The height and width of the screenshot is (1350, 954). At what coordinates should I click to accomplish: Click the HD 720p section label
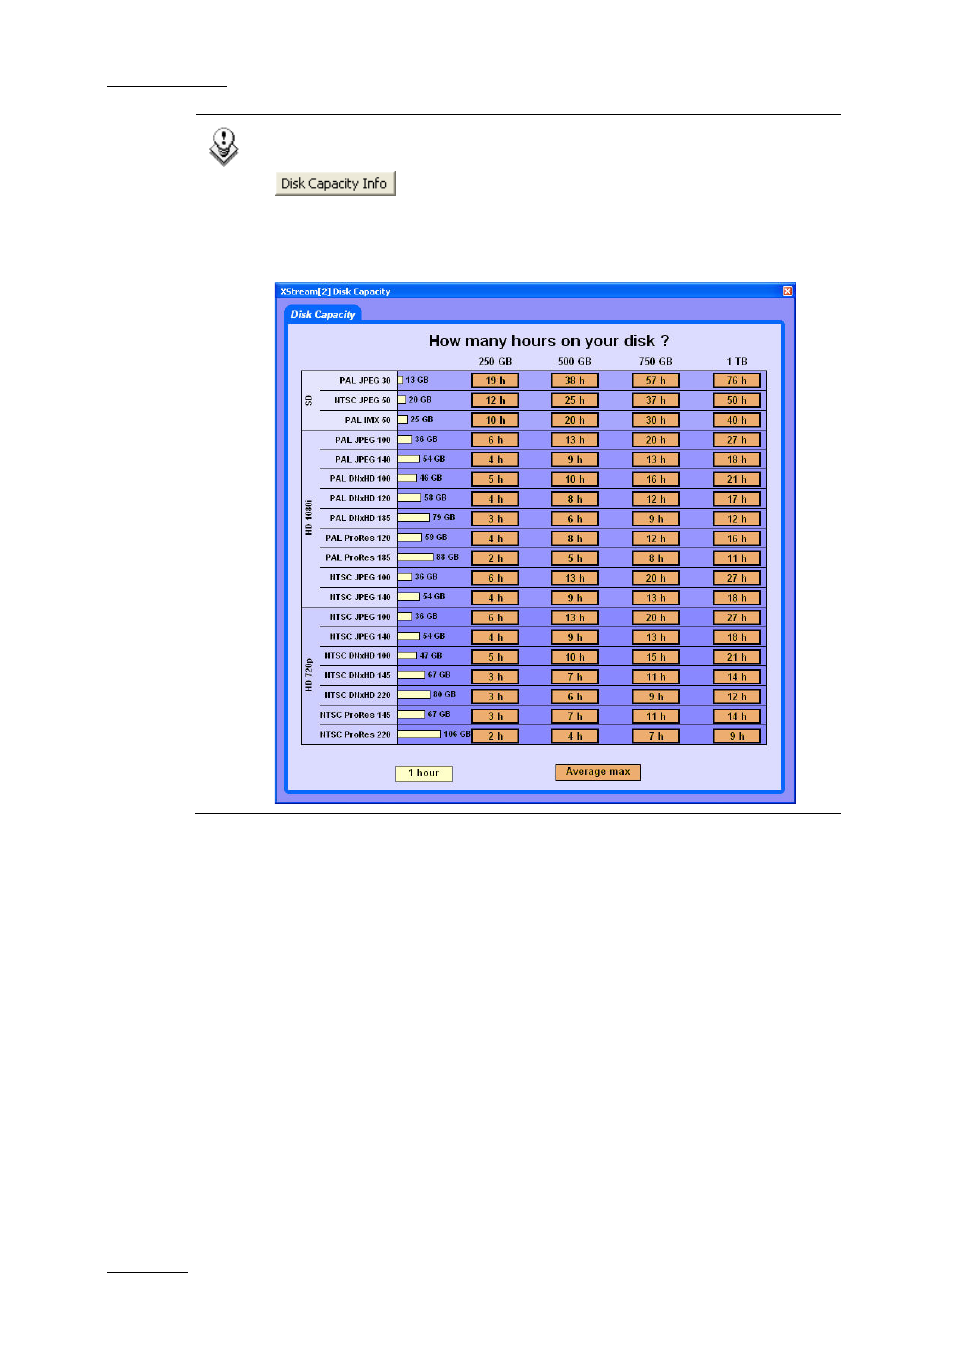(309, 674)
